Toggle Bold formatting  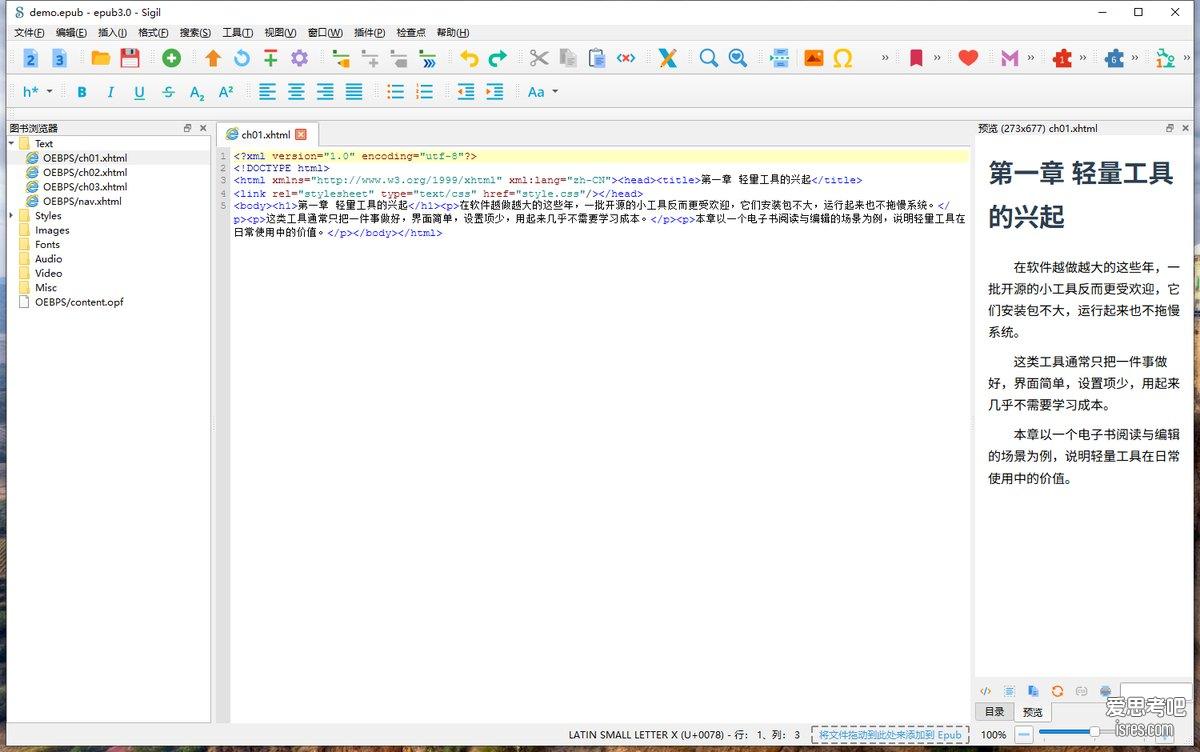[x=82, y=92]
